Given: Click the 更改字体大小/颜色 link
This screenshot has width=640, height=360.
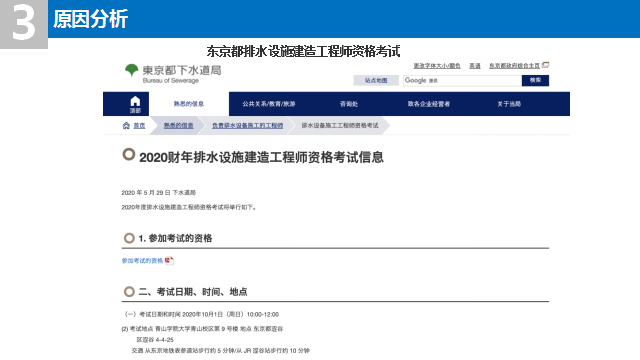Looking at the screenshot, I should click(437, 66).
